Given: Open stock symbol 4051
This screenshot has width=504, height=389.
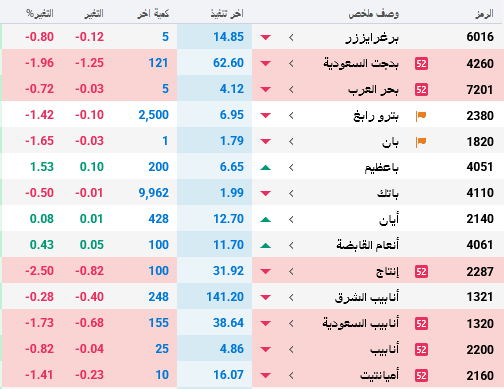Looking at the screenshot, I should click(x=480, y=167).
